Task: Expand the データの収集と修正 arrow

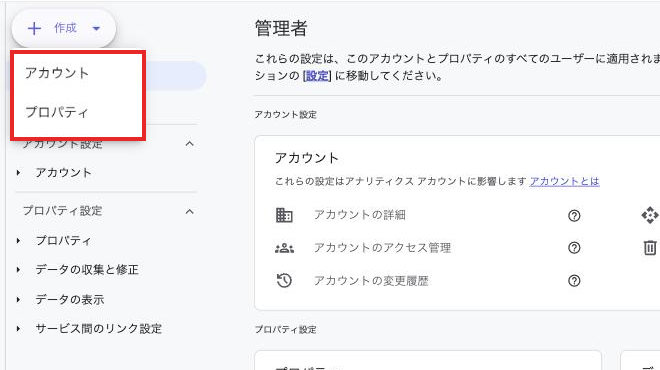Action: [18, 270]
